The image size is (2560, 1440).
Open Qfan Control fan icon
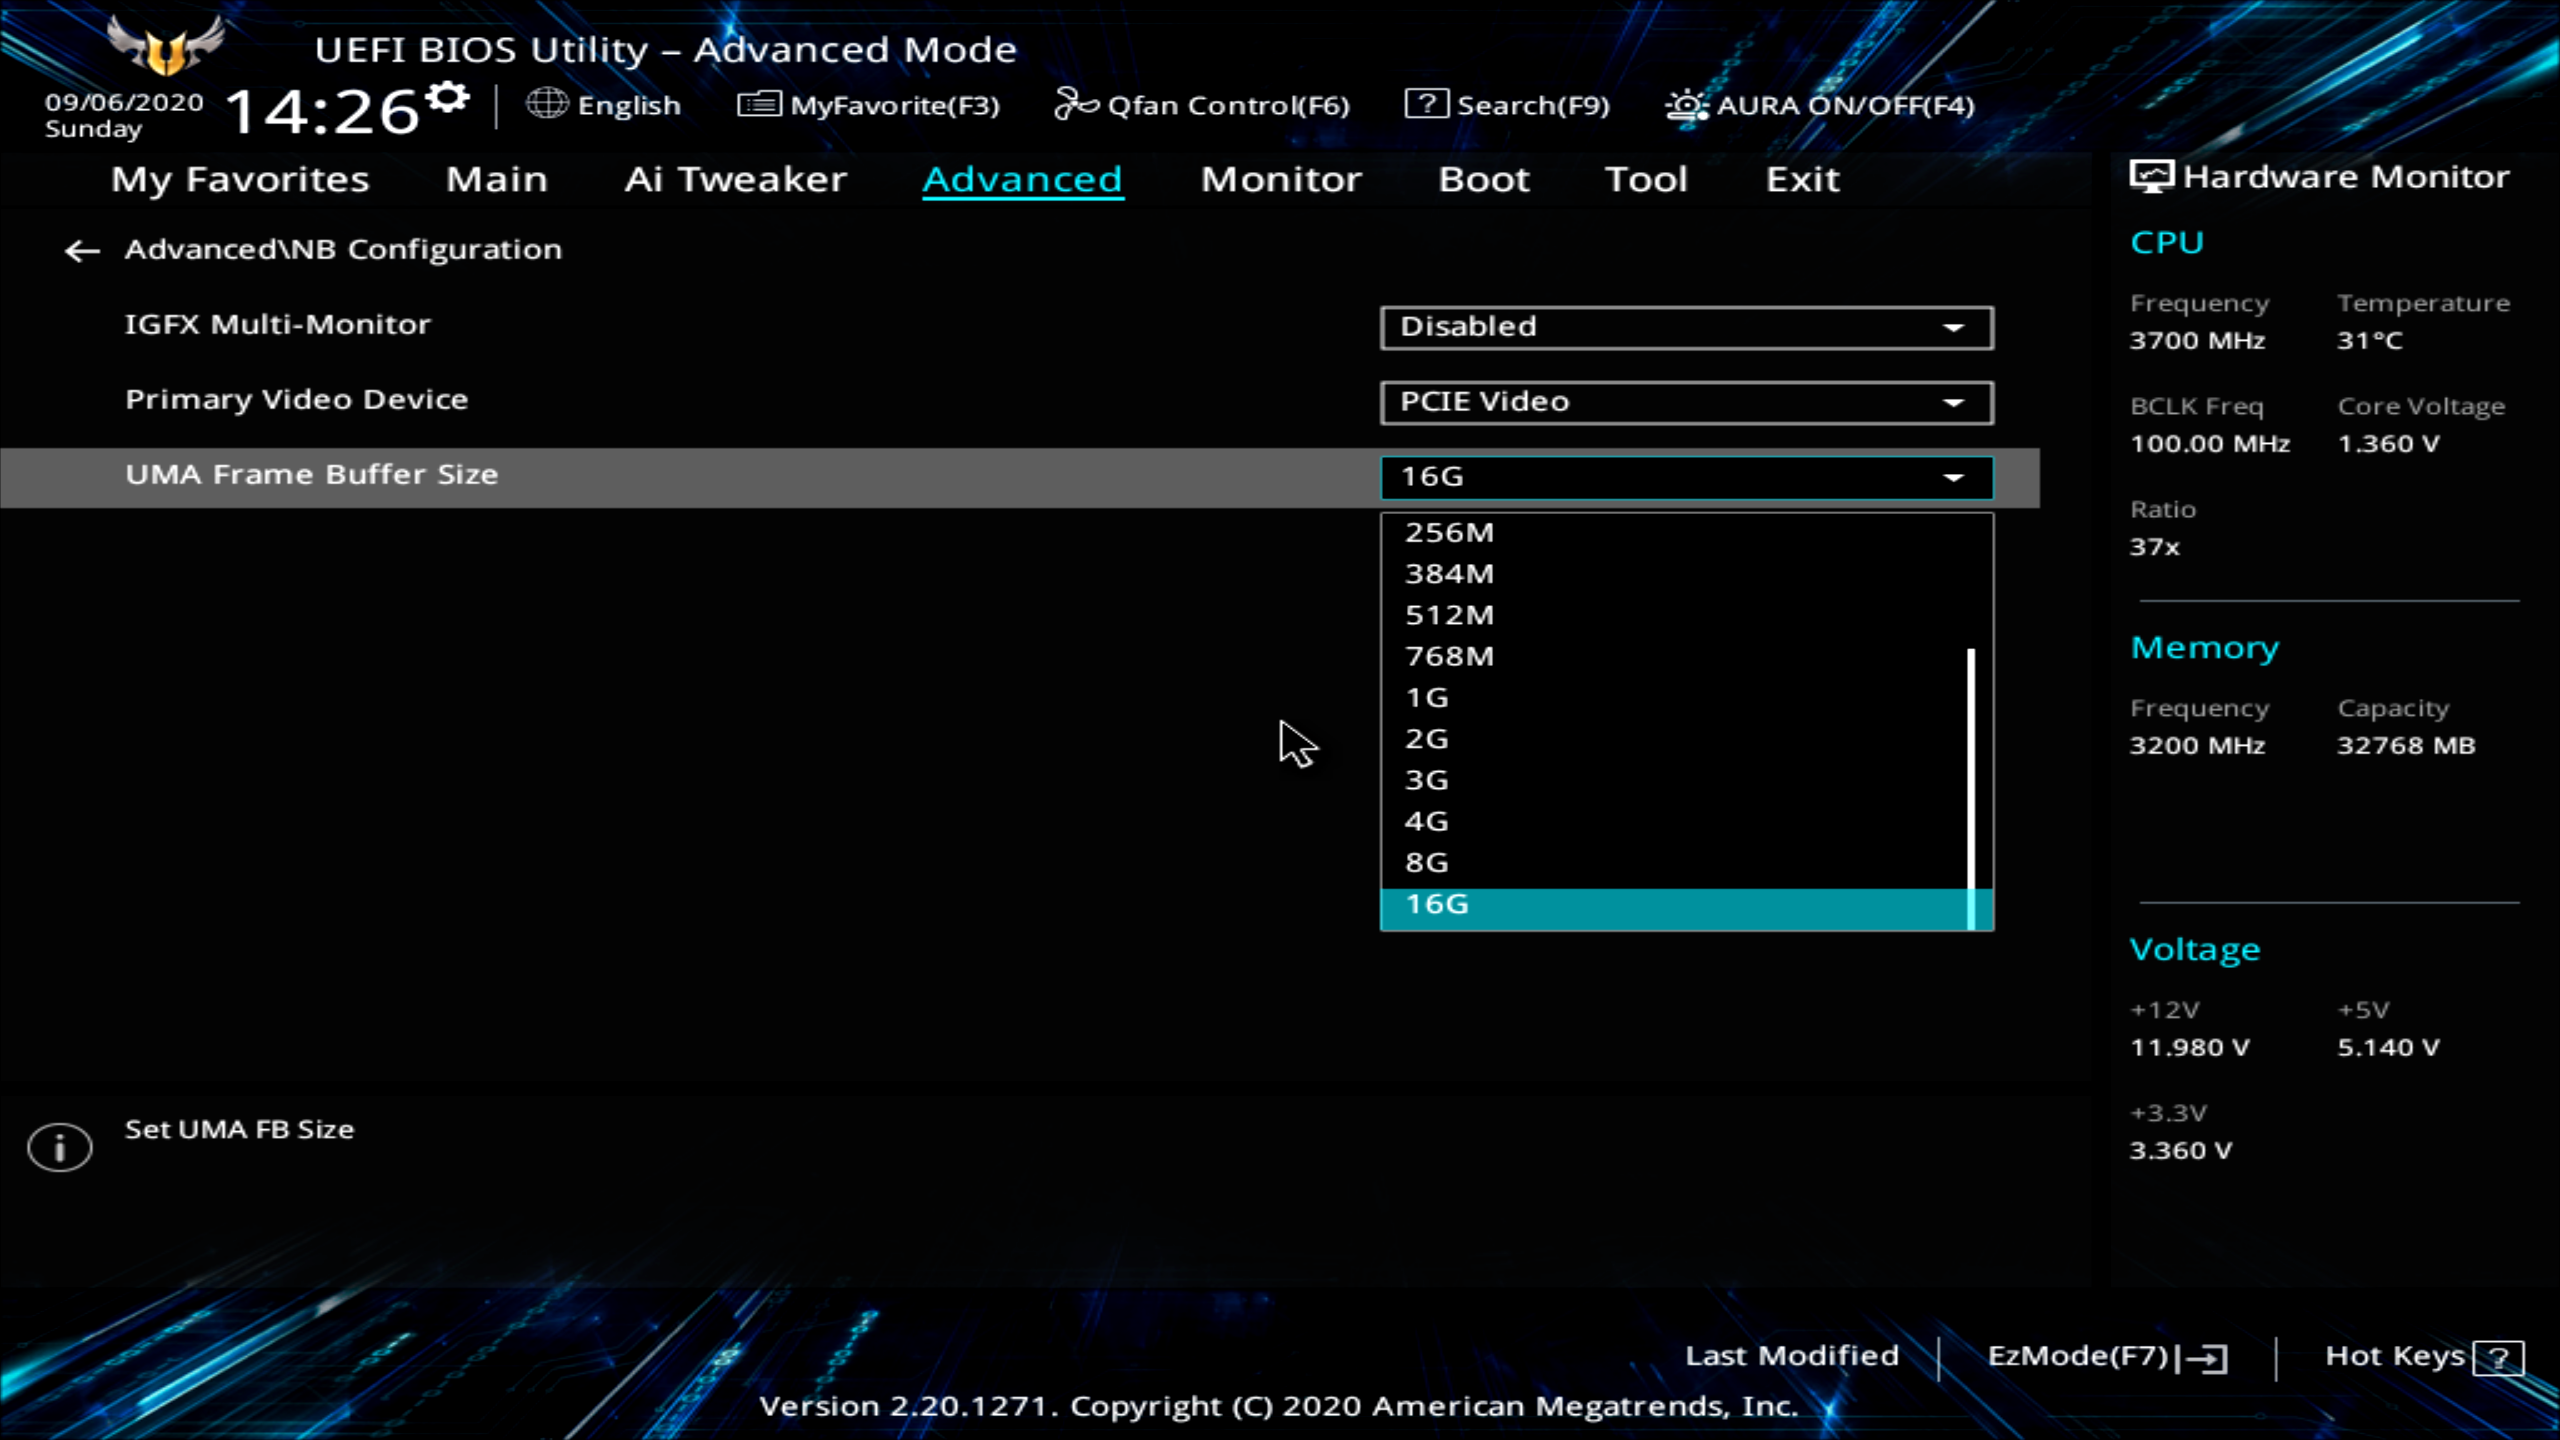click(x=1076, y=104)
